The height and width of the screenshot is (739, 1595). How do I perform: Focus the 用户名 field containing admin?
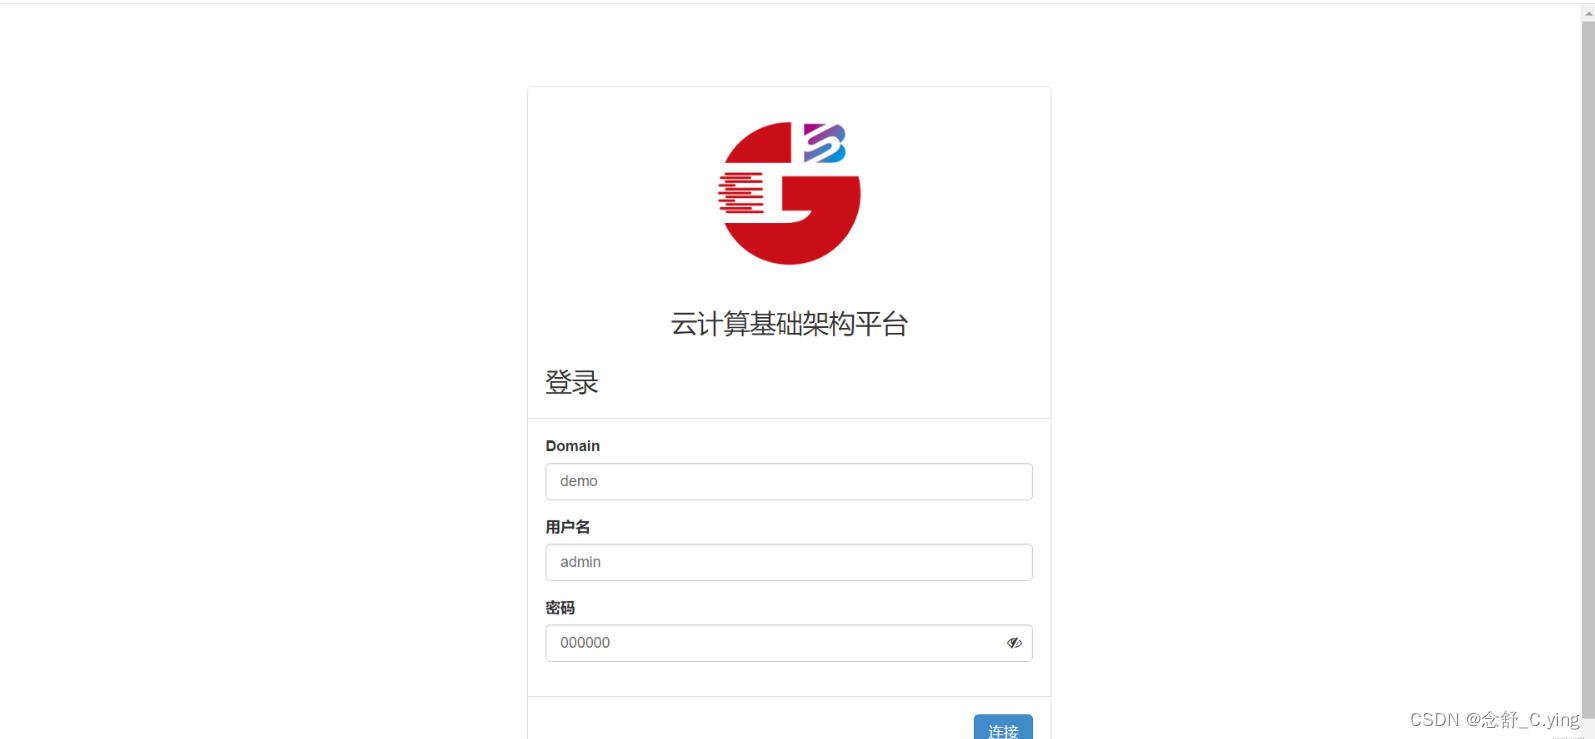click(x=789, y=562)
